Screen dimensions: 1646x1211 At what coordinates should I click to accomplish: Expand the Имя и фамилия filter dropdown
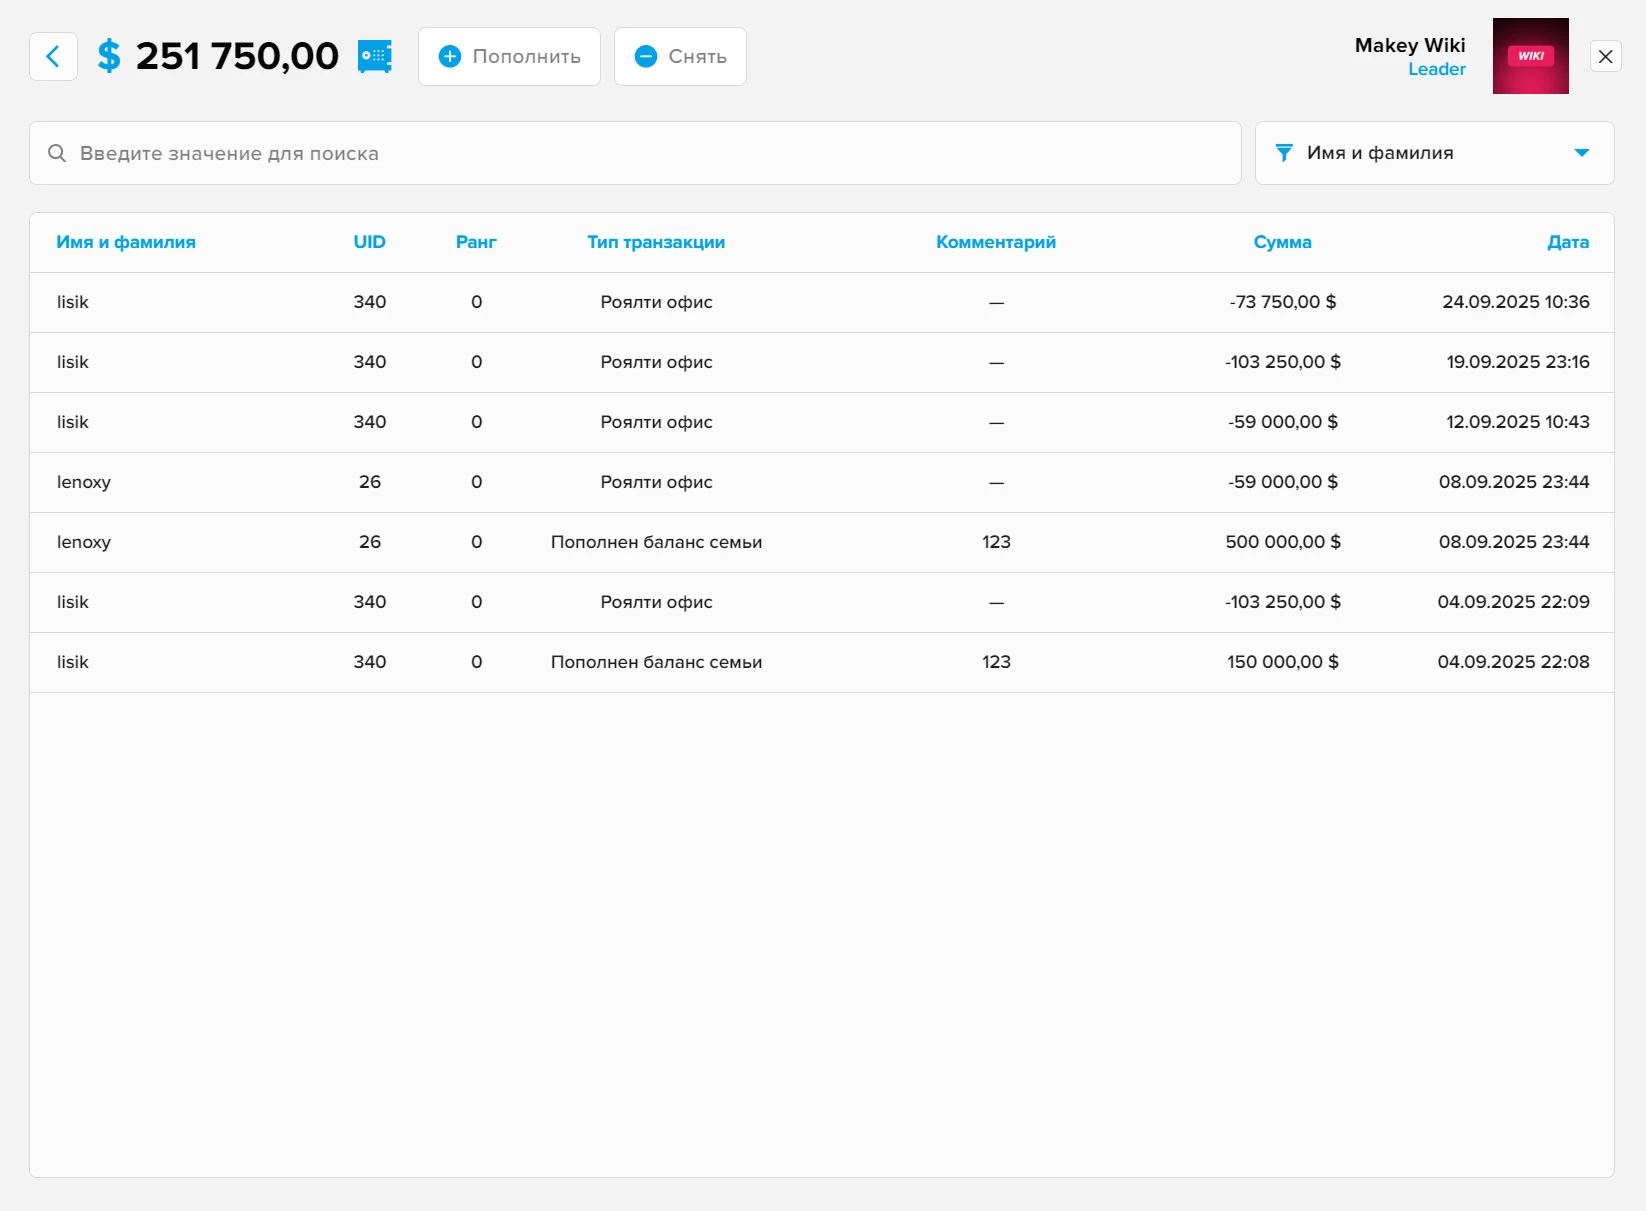tap(1580, 153)
